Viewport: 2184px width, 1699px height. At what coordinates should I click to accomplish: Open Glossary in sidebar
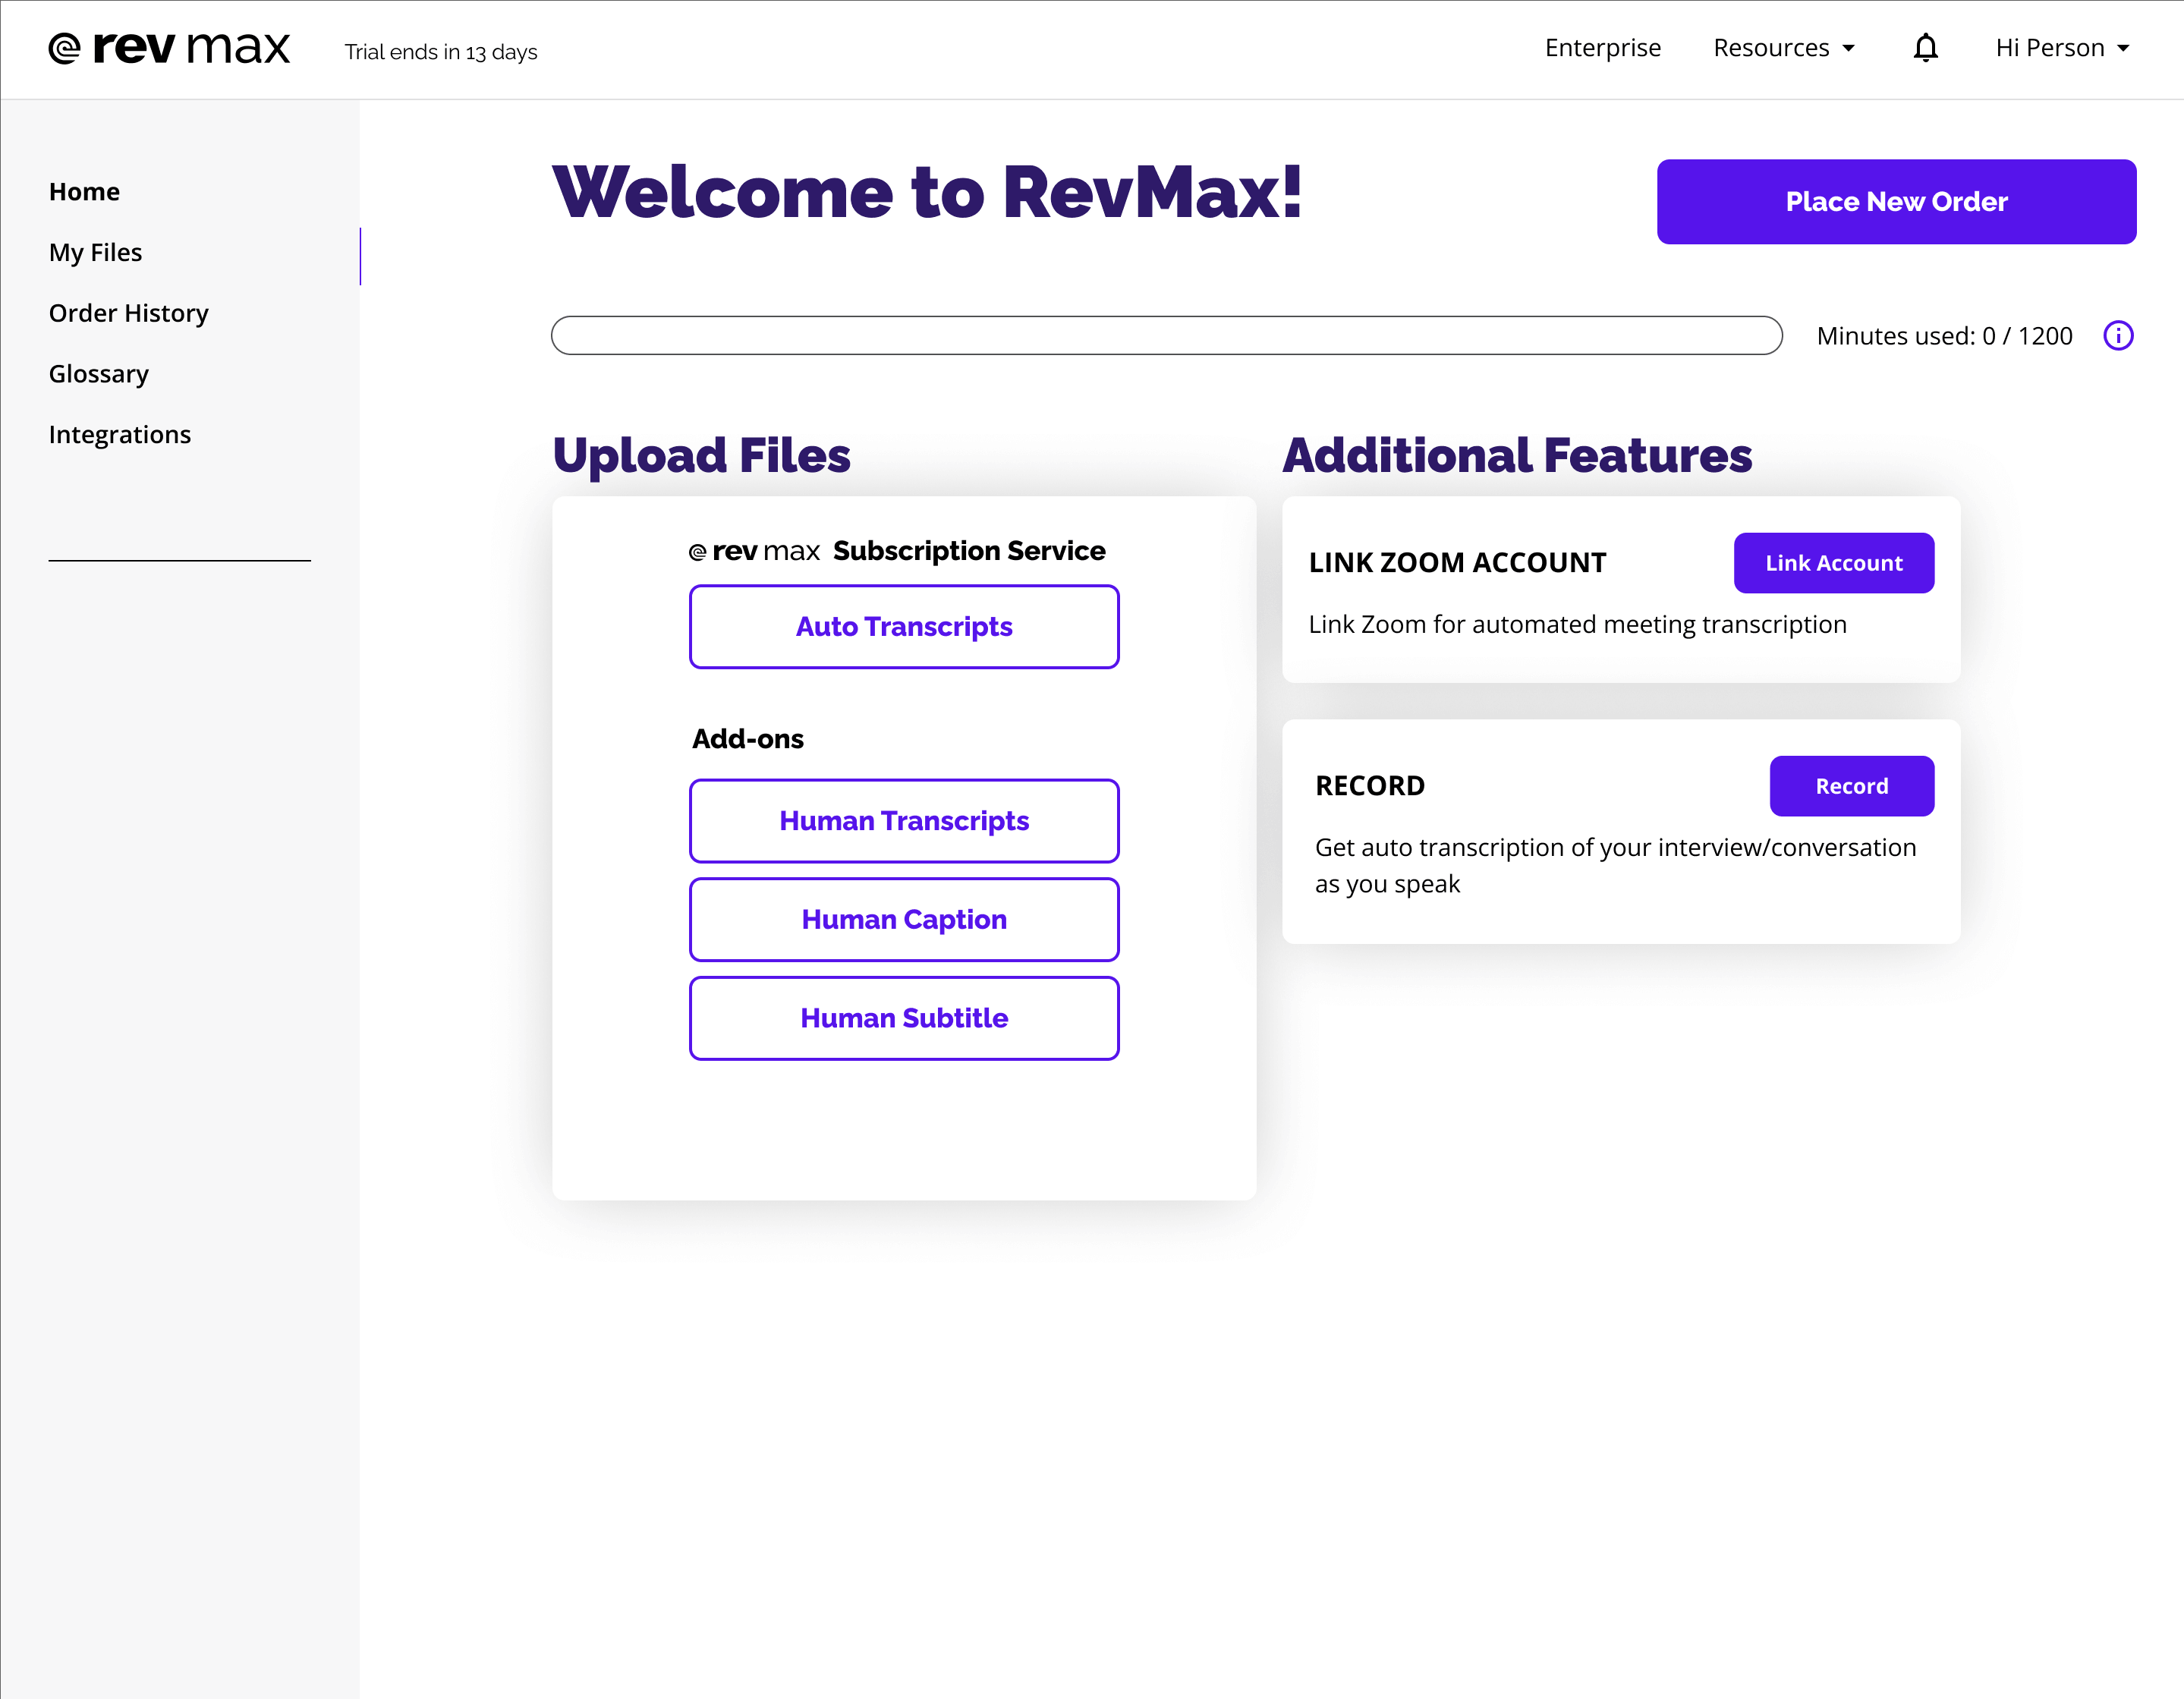click(x=98, y=374)
